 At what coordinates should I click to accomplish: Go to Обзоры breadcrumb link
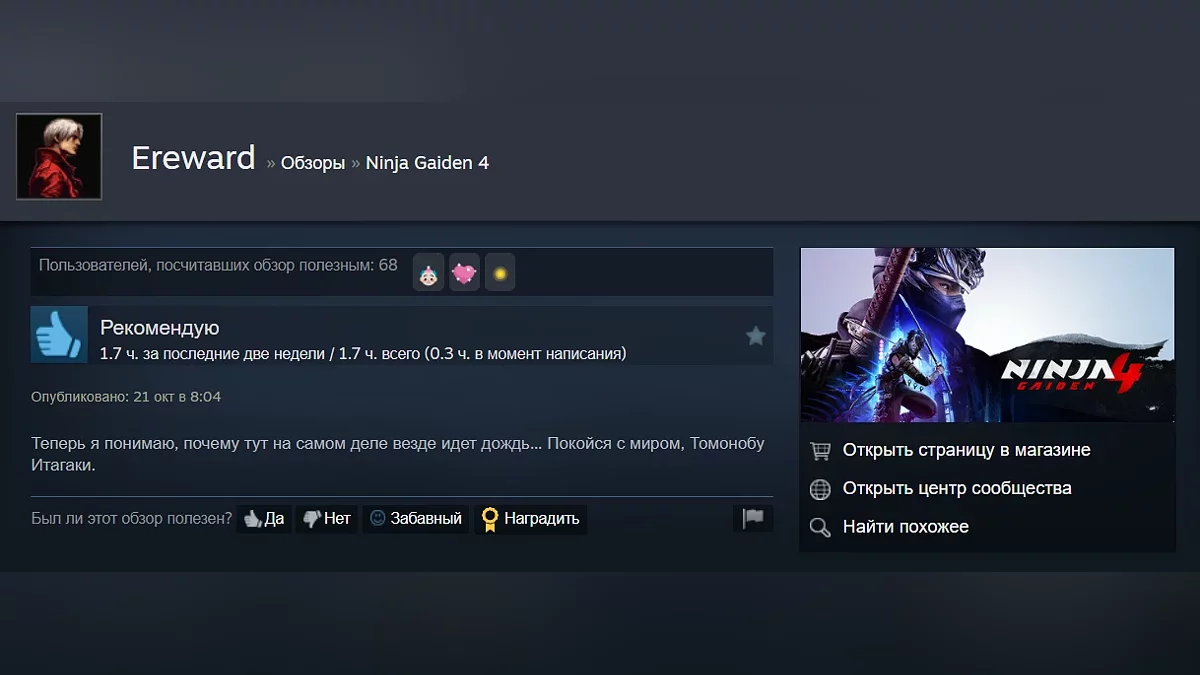(x=313, y=162)
